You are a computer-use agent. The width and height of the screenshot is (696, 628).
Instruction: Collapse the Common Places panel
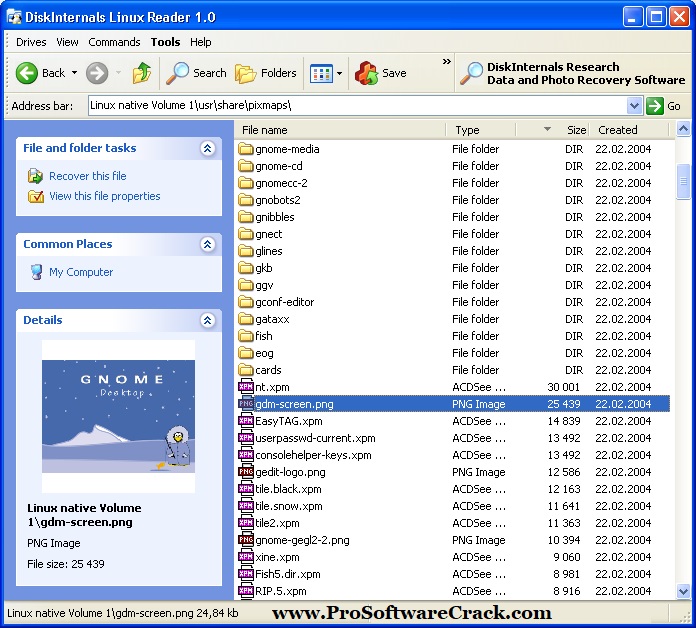pyautogui.click(x=207, y=244)
